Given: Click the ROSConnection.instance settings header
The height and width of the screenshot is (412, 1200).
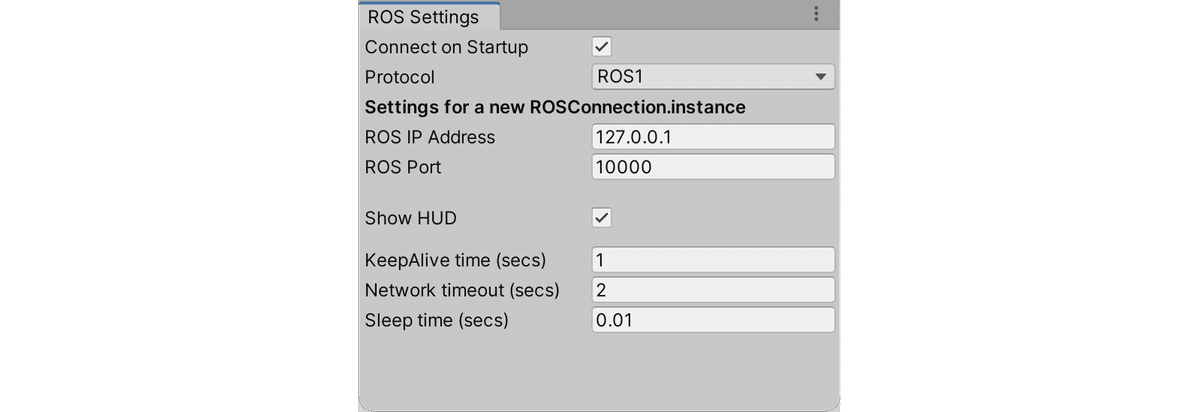Looking at the screenshot, I should click(555, 107).
